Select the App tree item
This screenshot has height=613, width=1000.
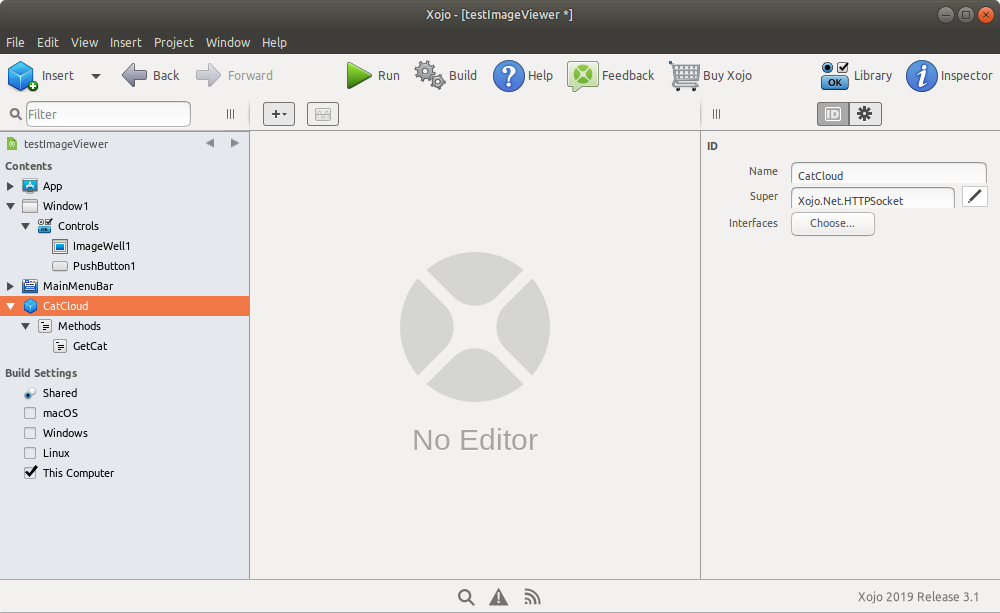(52, 186)
